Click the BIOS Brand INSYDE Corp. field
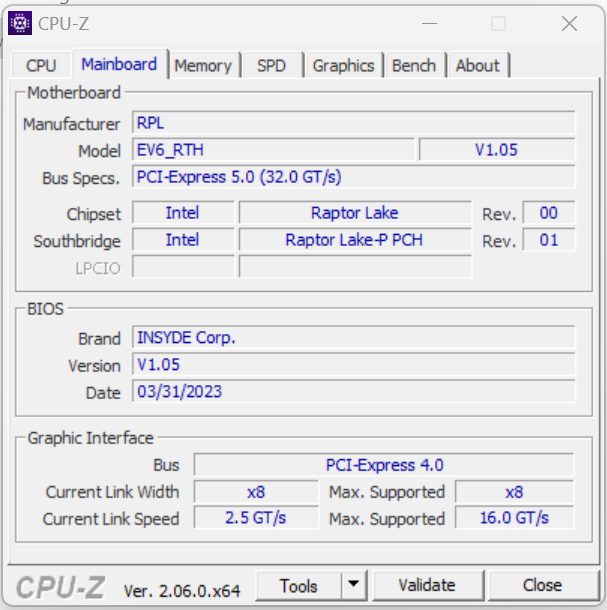607x610 pixels. point(354,338)
